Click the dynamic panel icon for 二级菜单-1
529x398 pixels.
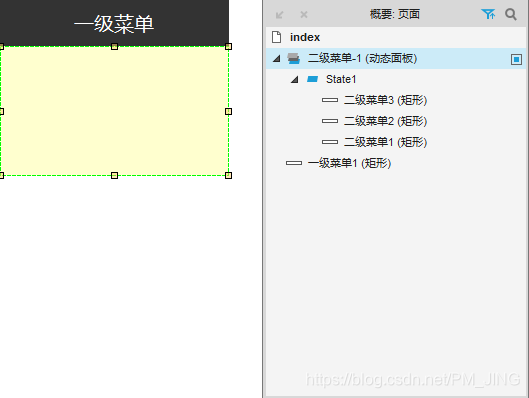[x=294, y=58]
